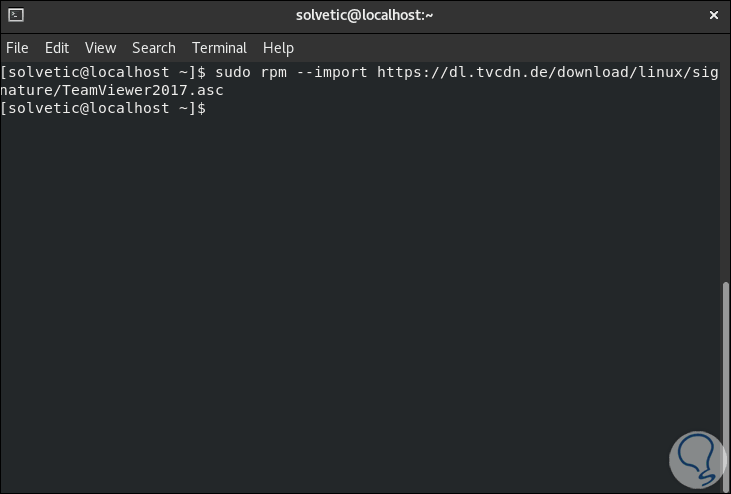Click the word sudo in the command

point(231,72)
